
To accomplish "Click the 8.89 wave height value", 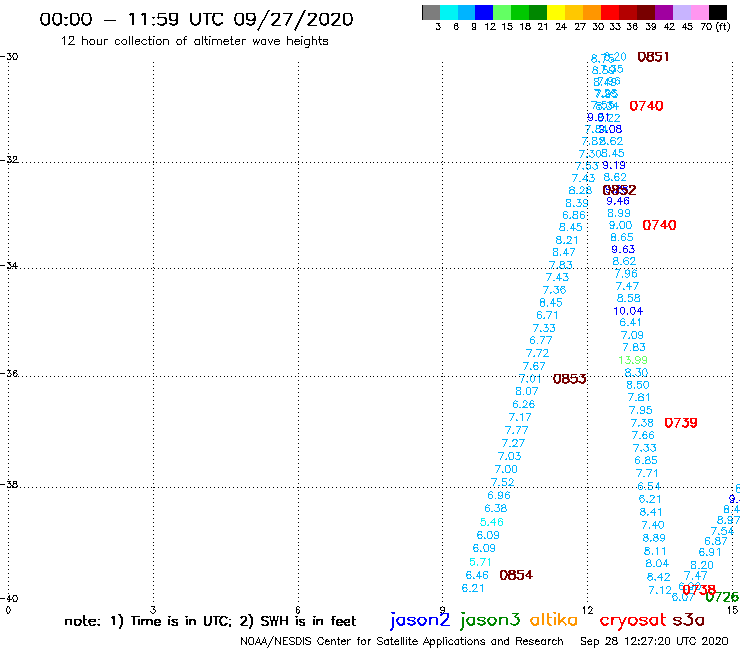I will pos(654,538).
